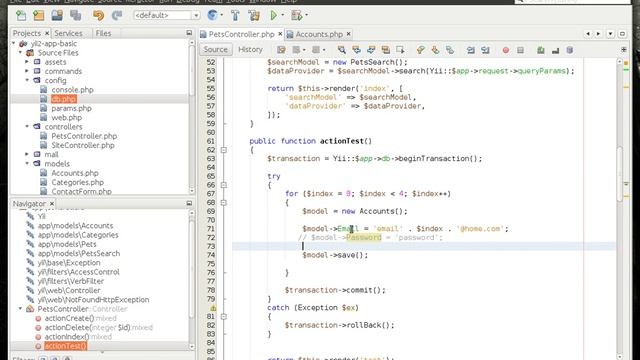The height and width of the screenshot is (360, 640).
Task: Expand the commands folder
Action: 27,71
